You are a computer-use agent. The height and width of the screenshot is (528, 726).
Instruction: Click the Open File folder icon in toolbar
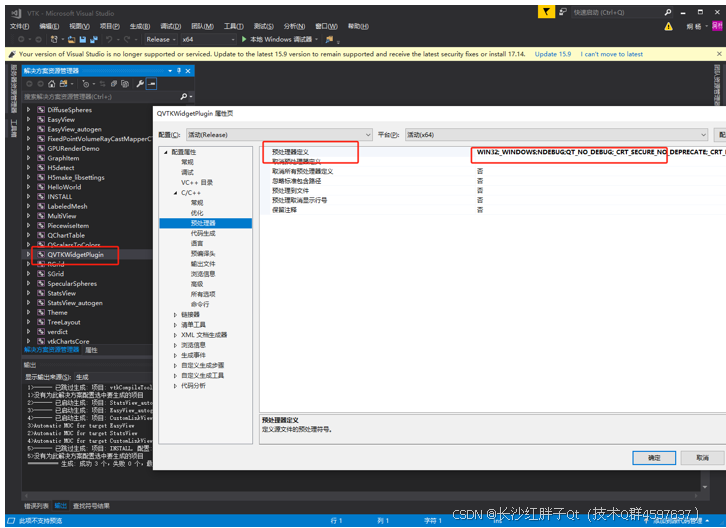[71, 39]
